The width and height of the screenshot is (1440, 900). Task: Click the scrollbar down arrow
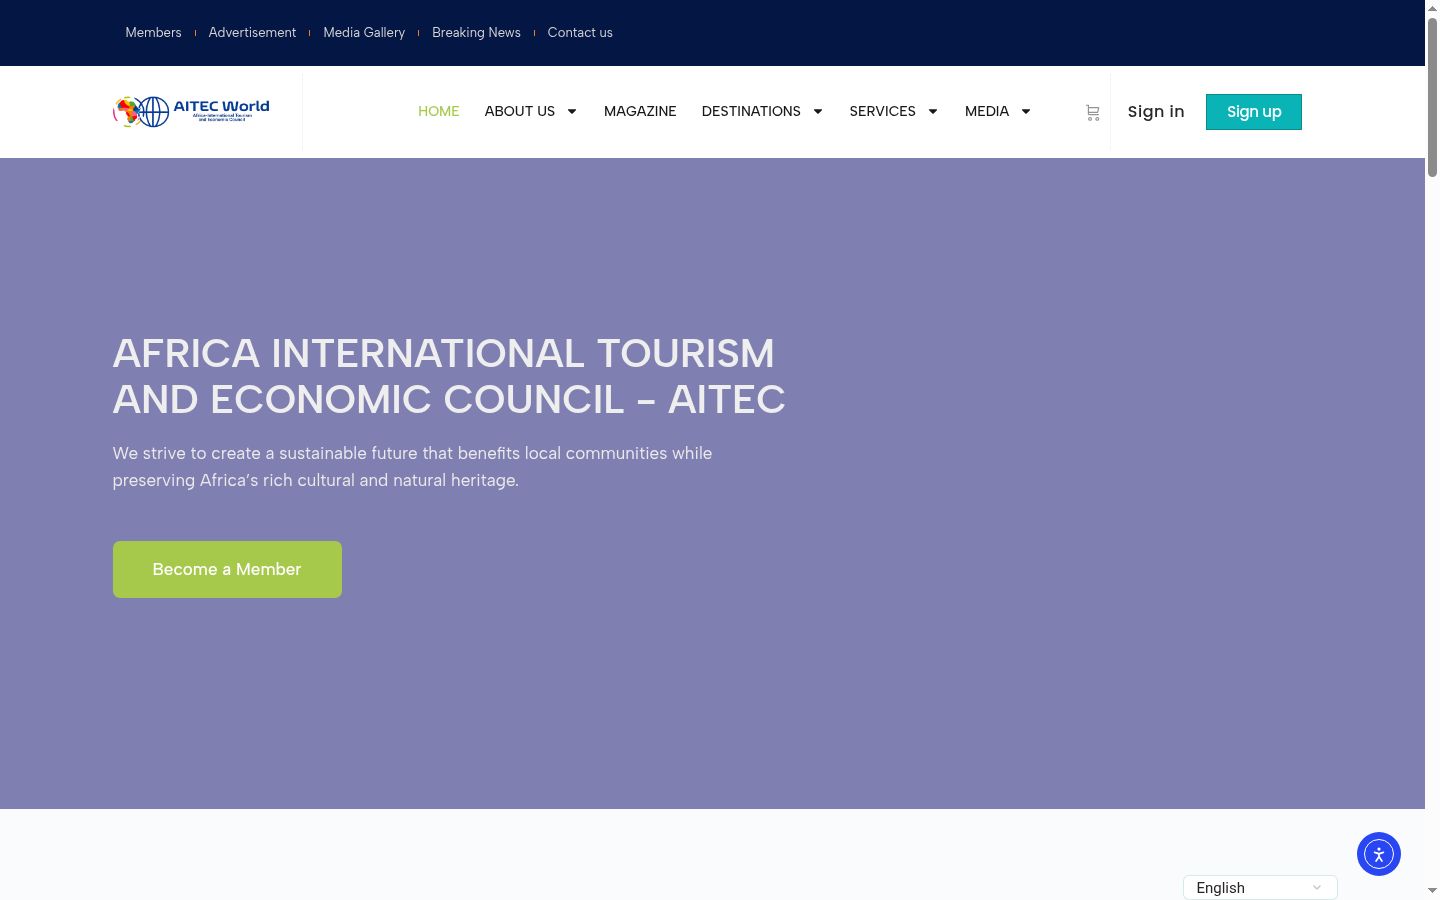pos(1432,891)
